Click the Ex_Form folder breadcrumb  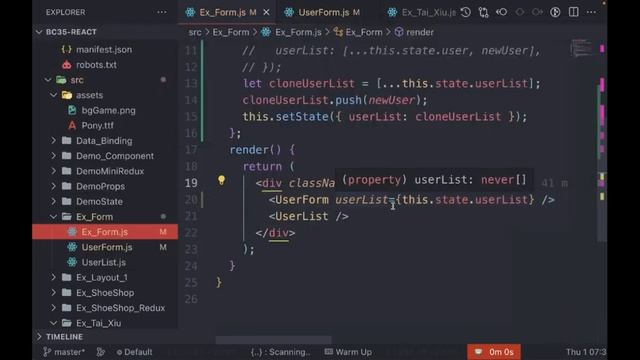231,32
